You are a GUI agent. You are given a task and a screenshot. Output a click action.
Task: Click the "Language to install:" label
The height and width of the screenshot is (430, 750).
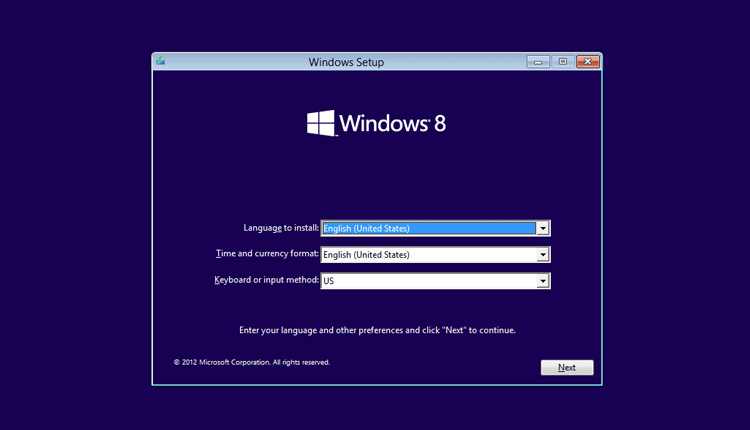tap(281, 228)
